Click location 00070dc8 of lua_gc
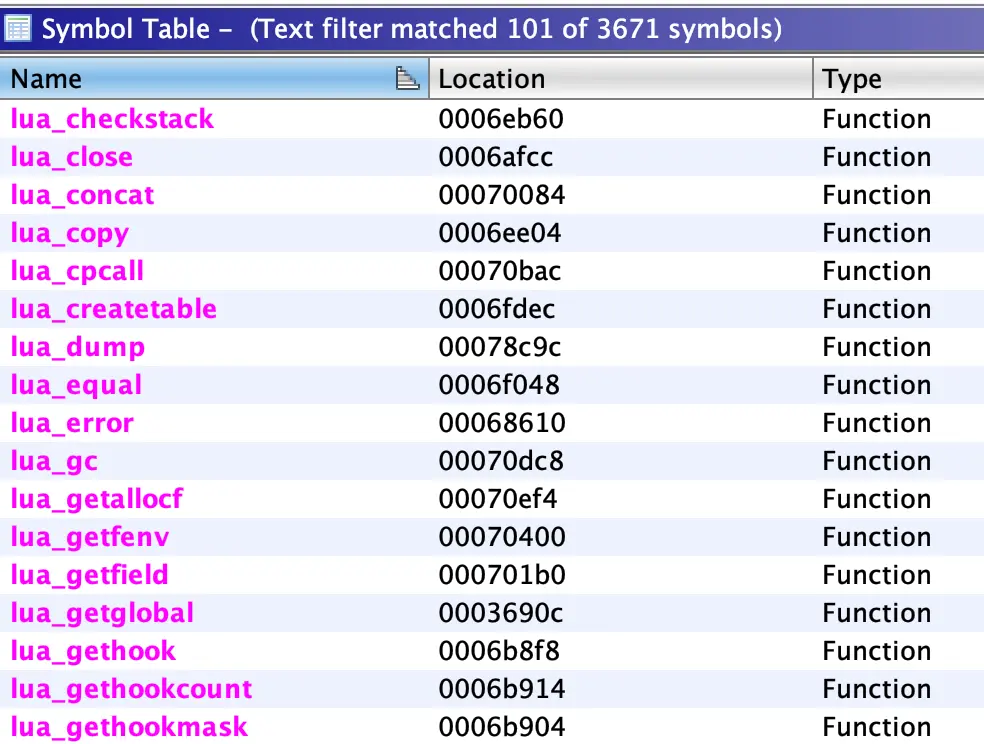The width and height of the screenshot is (984, 744). (501, 461)
